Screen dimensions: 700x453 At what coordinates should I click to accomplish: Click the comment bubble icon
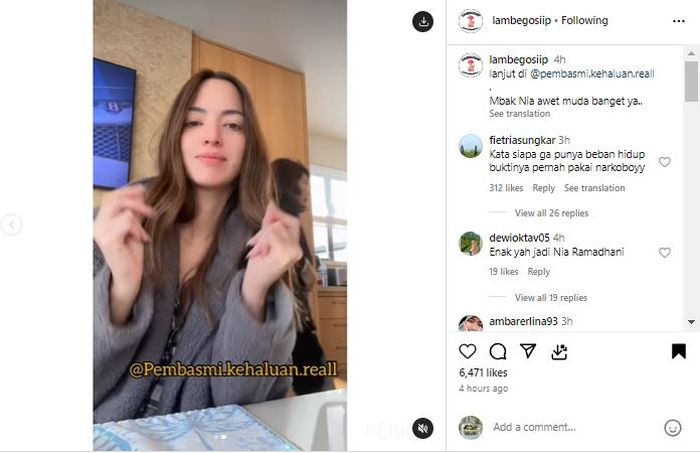tap(498, 352)
